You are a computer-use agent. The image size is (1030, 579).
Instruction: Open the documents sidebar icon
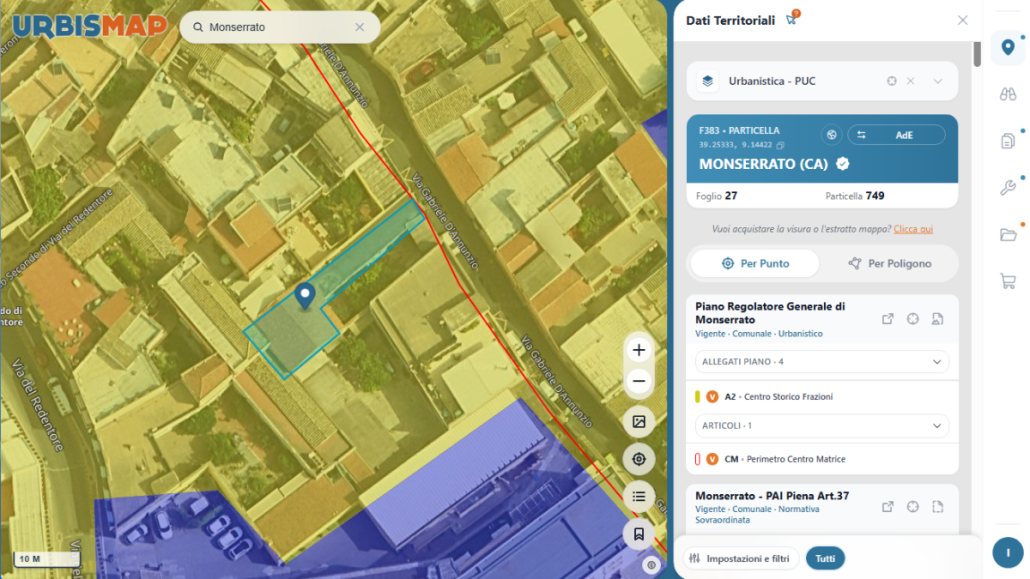click(1008, 141)
